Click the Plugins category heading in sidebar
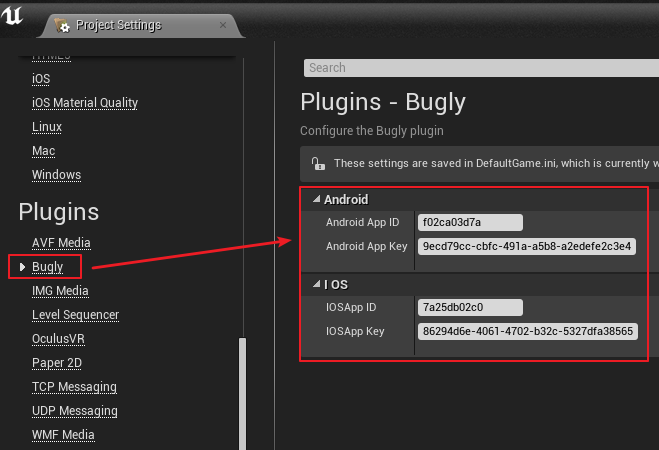The image size is (659, 450). click(59, 211)
